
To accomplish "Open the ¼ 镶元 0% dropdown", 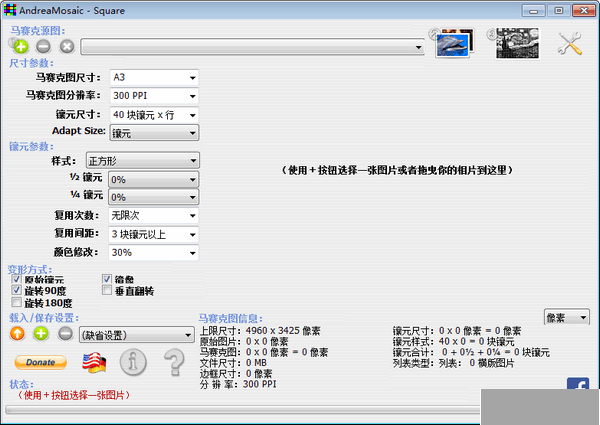I will (x=154, y=197).
